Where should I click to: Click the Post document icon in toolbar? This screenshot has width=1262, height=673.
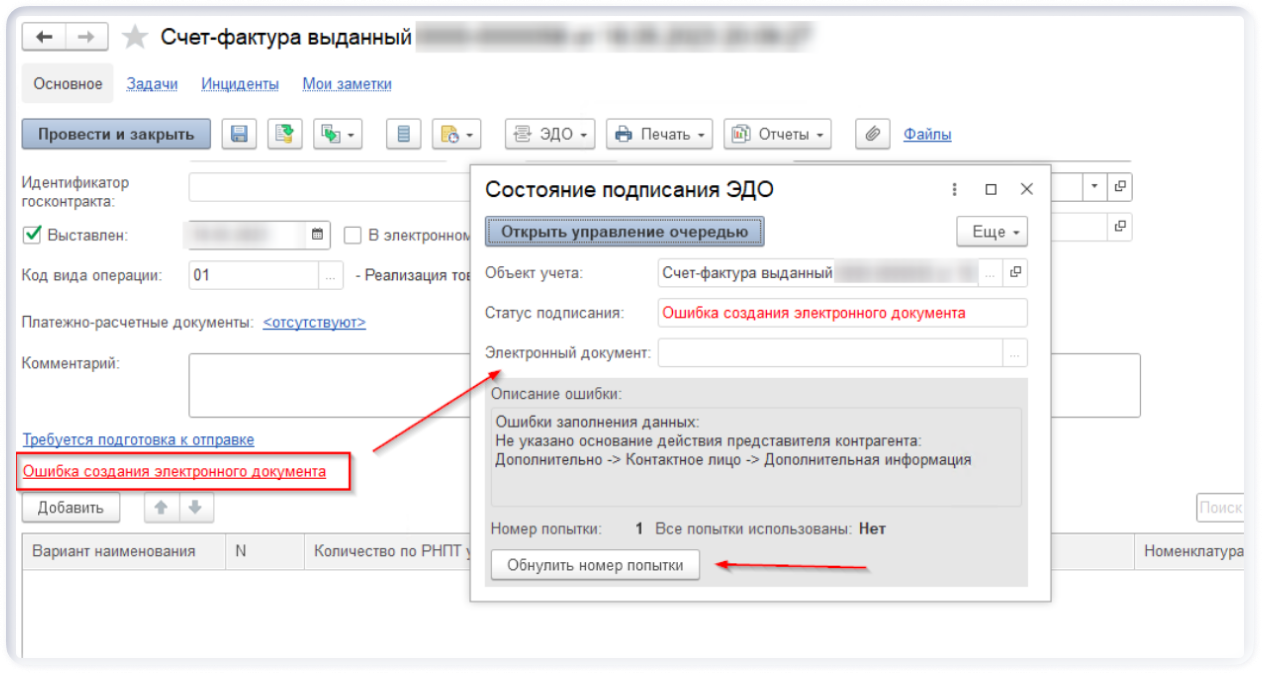(284, 134)
